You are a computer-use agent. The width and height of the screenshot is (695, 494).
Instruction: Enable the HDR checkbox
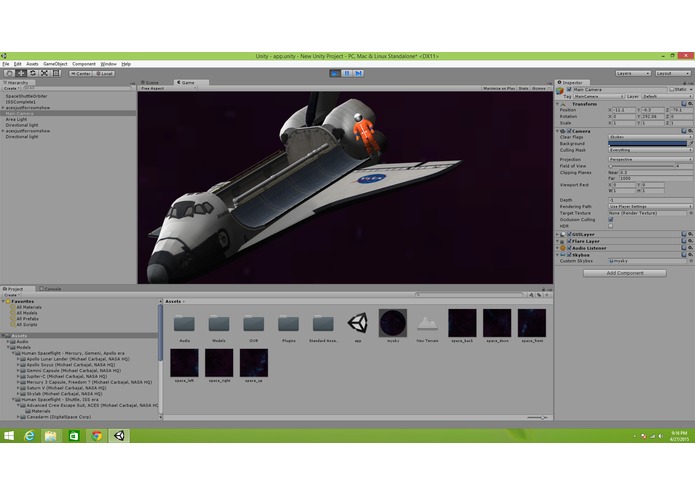(x=611, y=226)
